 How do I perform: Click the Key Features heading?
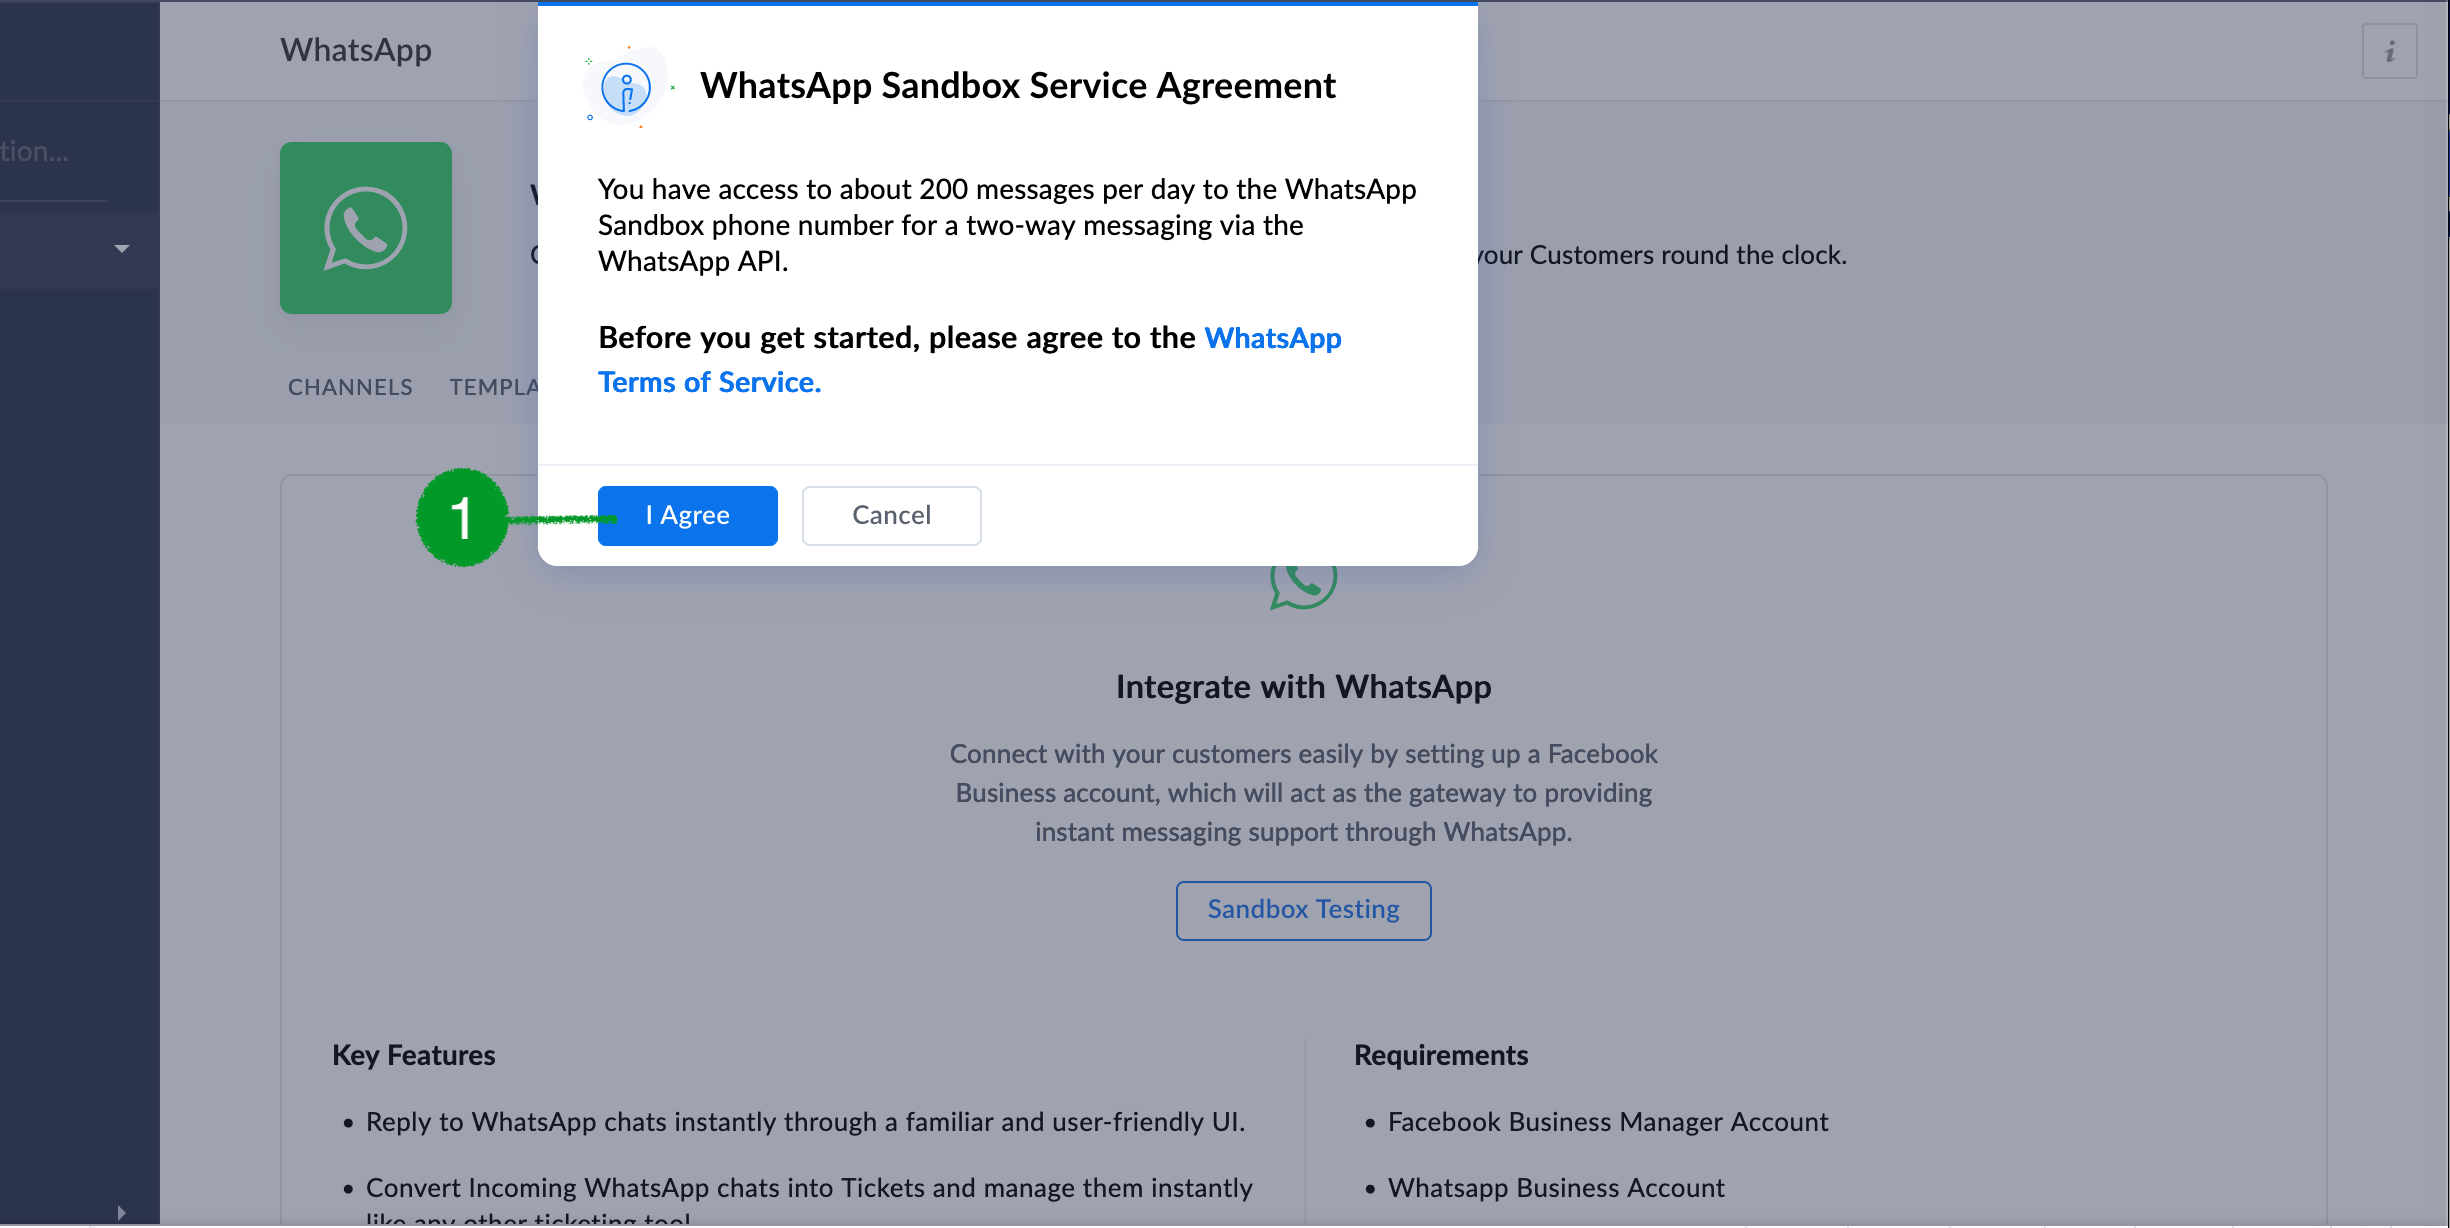coord(413,1055)
